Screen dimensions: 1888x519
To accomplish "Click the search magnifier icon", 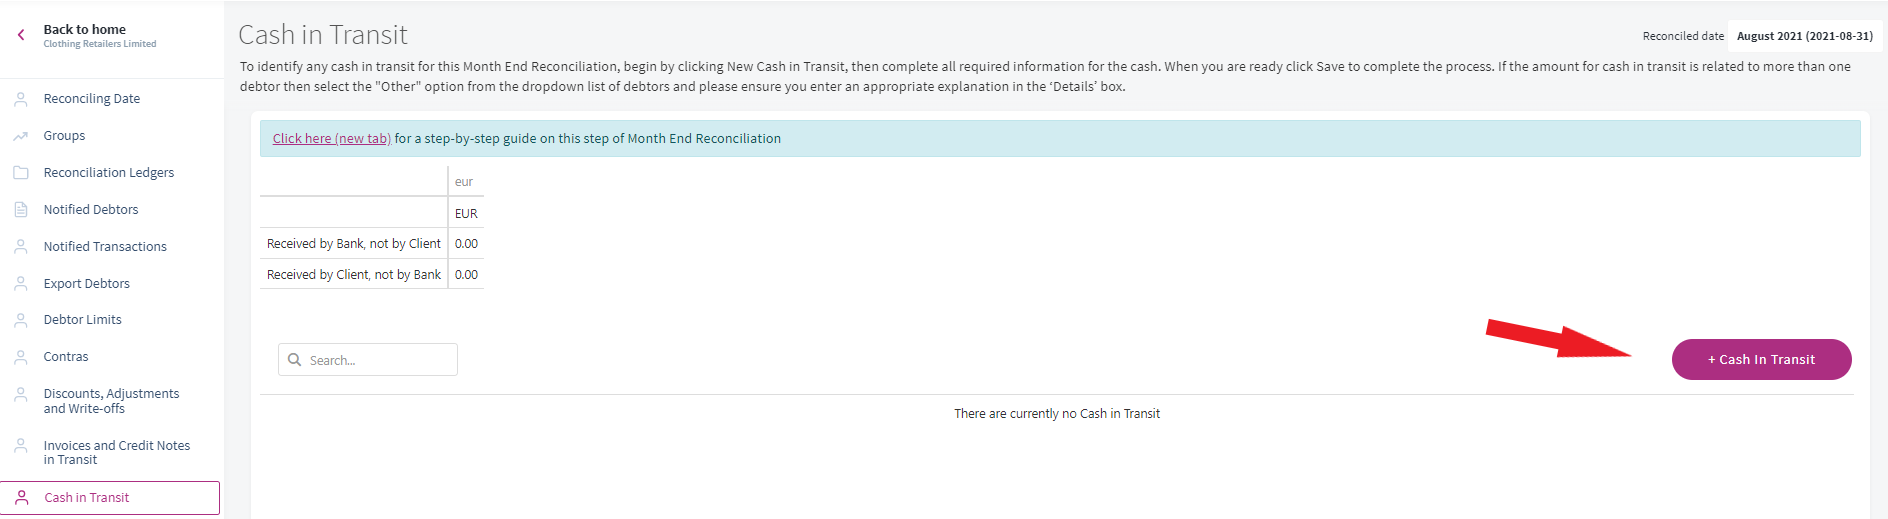I will 295,360.
